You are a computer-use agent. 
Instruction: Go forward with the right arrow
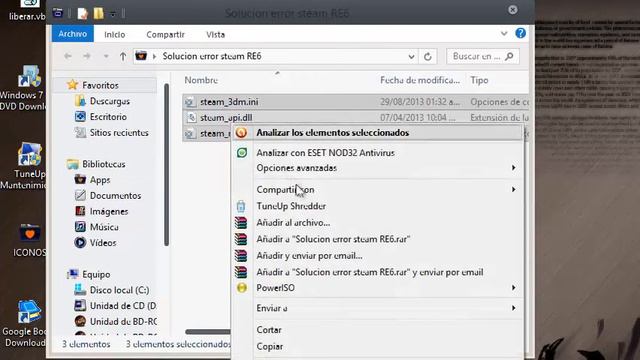pos(87,56)
